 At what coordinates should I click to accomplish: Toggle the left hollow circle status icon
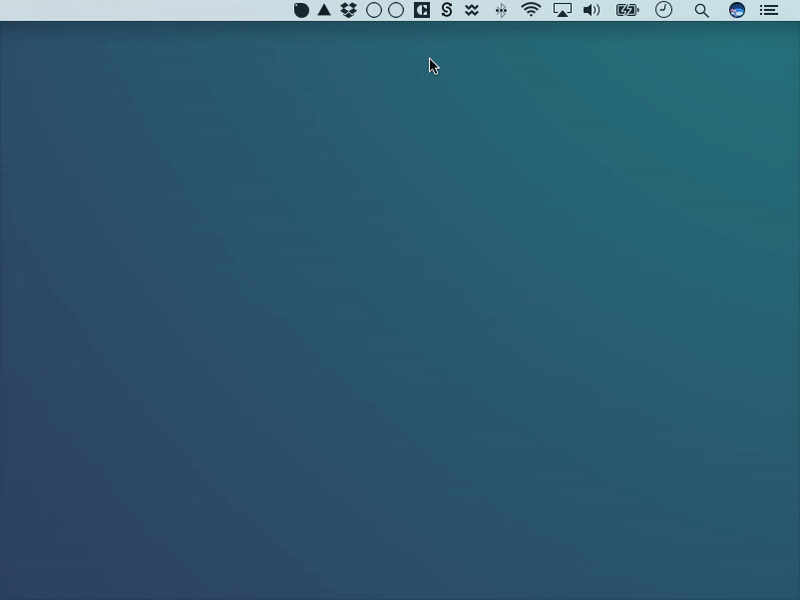pyautogui.click(x=371, y=11)
